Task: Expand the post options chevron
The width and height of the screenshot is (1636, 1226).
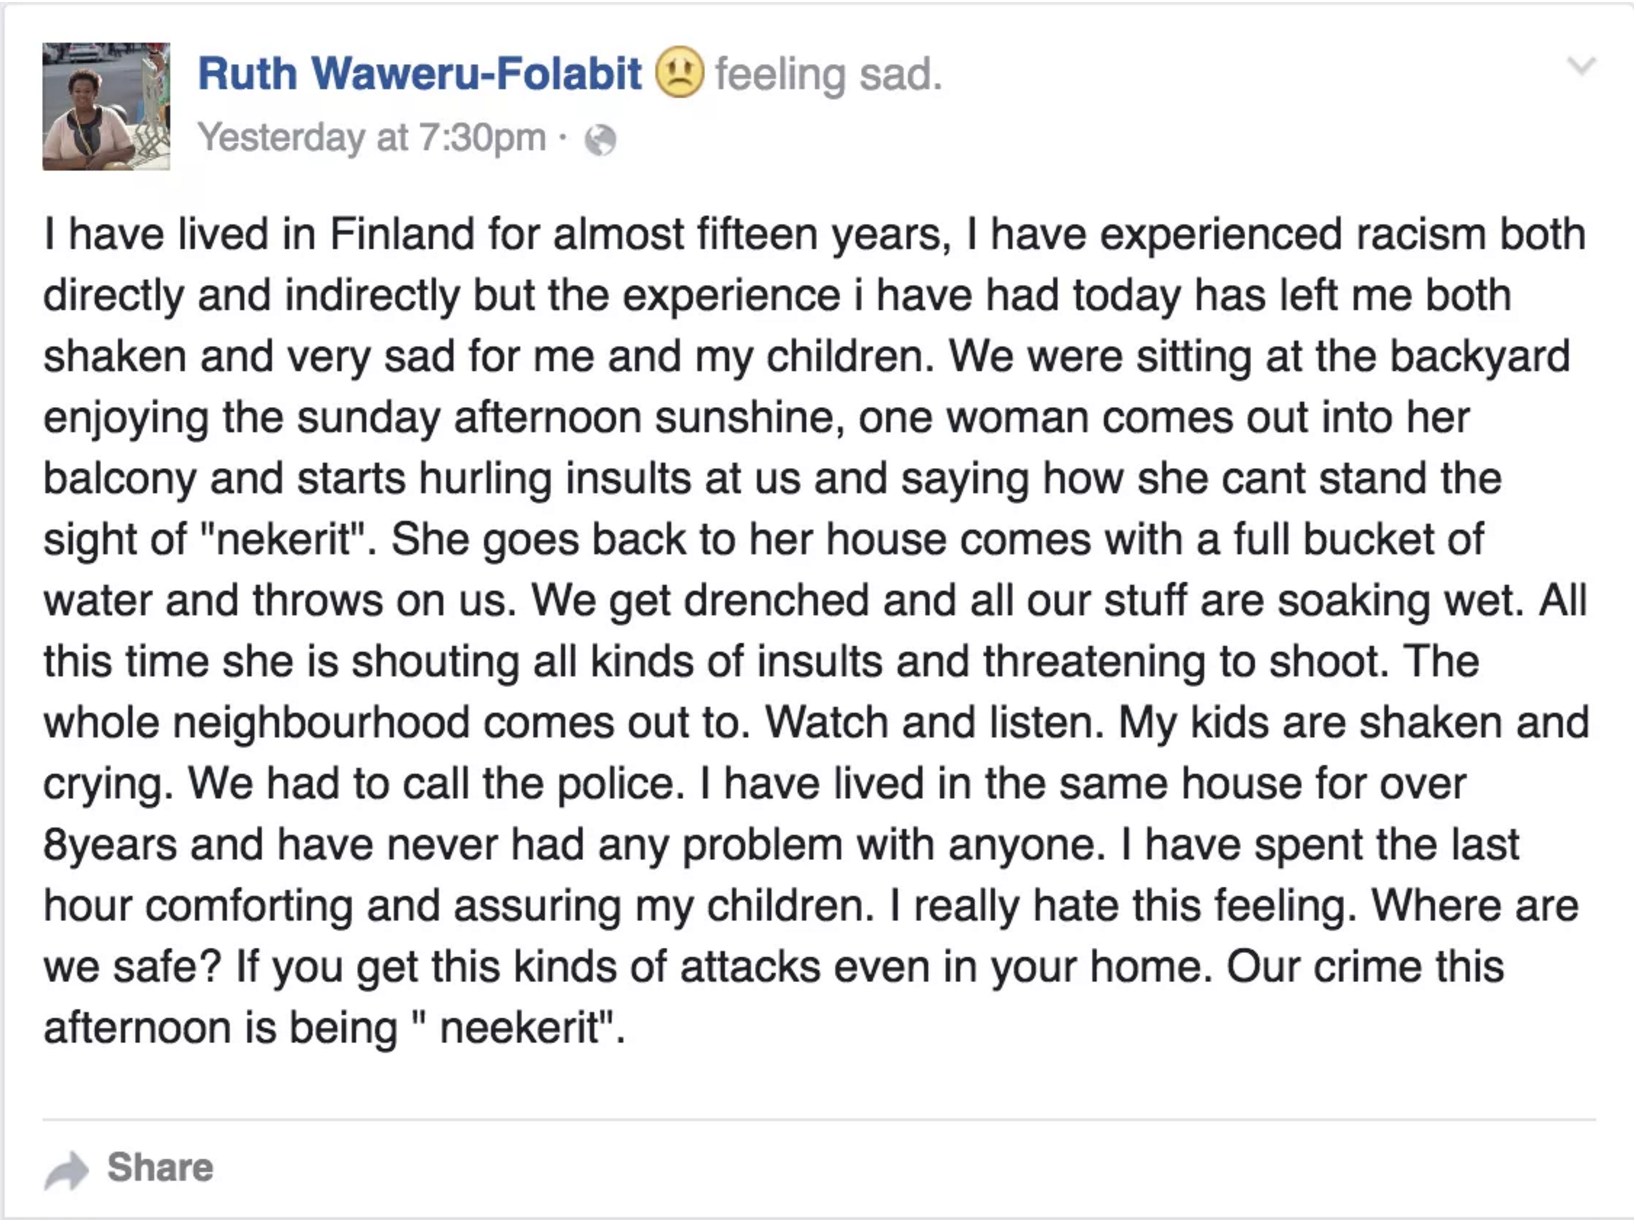Action: (1581, 67)
